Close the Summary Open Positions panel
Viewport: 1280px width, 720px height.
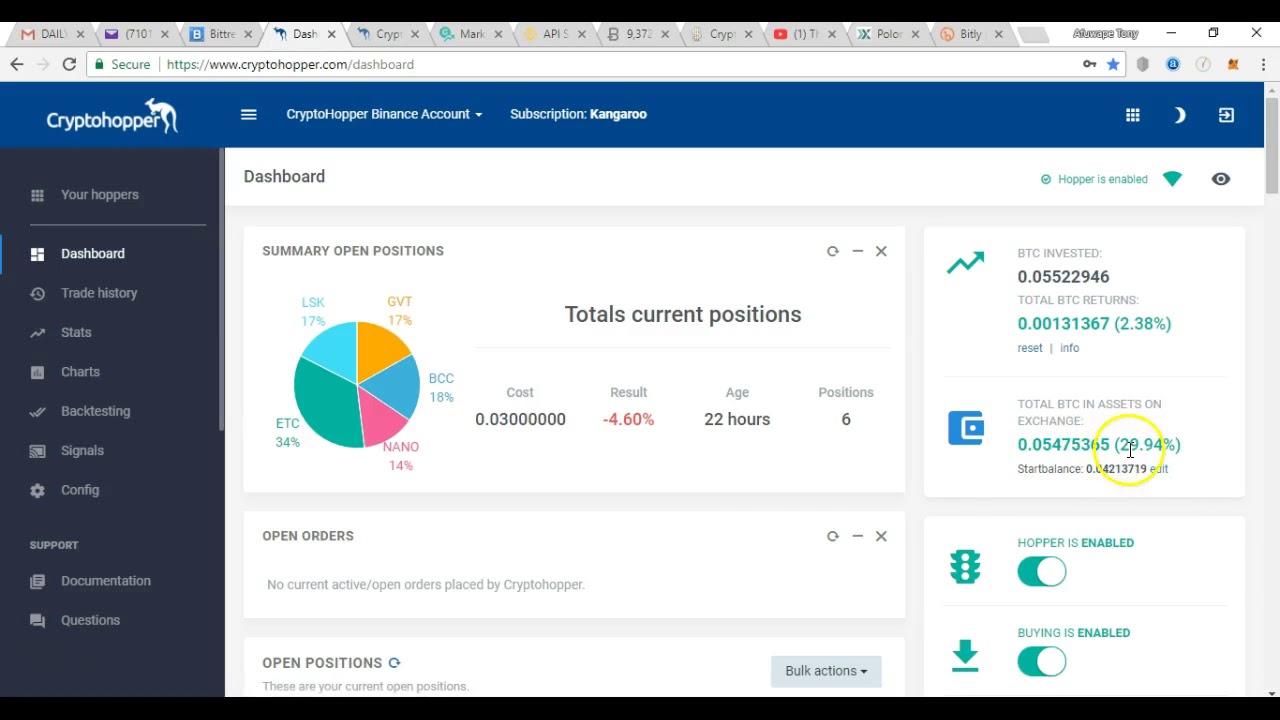(881, 251)
